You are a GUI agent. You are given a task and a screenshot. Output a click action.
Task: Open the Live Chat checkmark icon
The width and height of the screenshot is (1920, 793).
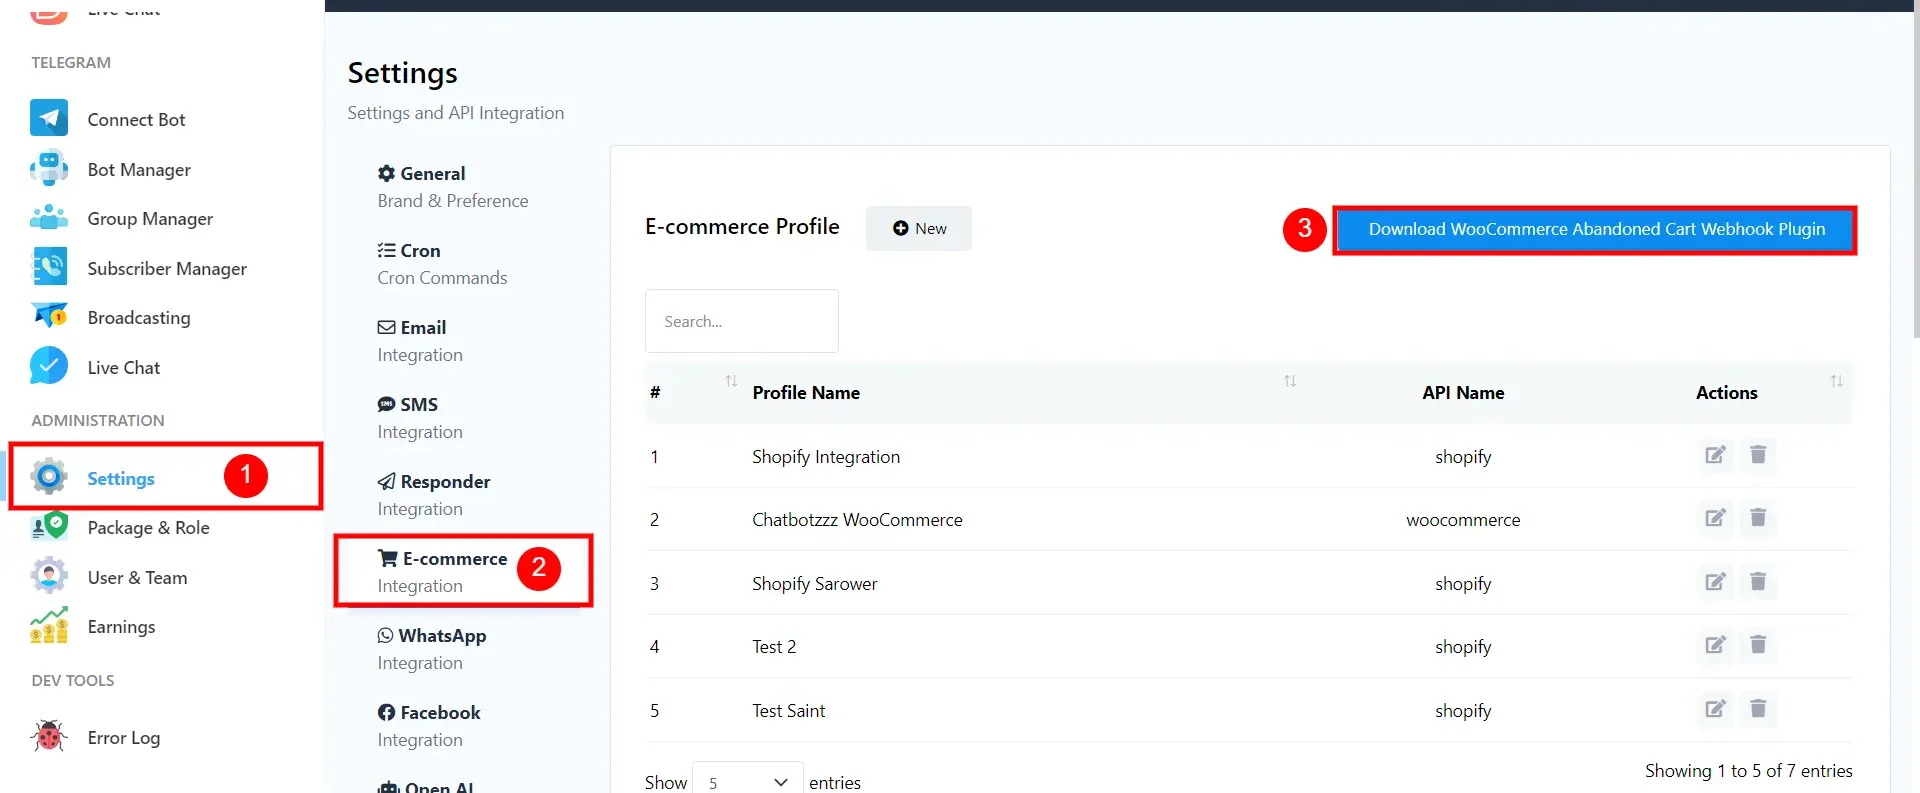(x=49, y=366)
